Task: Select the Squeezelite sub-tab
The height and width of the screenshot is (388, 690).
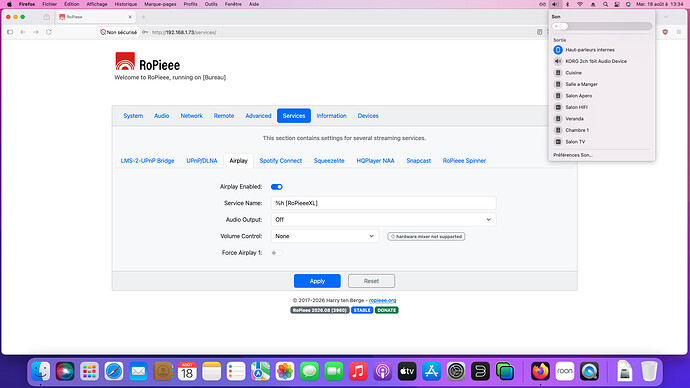Action: click(329, 161)
